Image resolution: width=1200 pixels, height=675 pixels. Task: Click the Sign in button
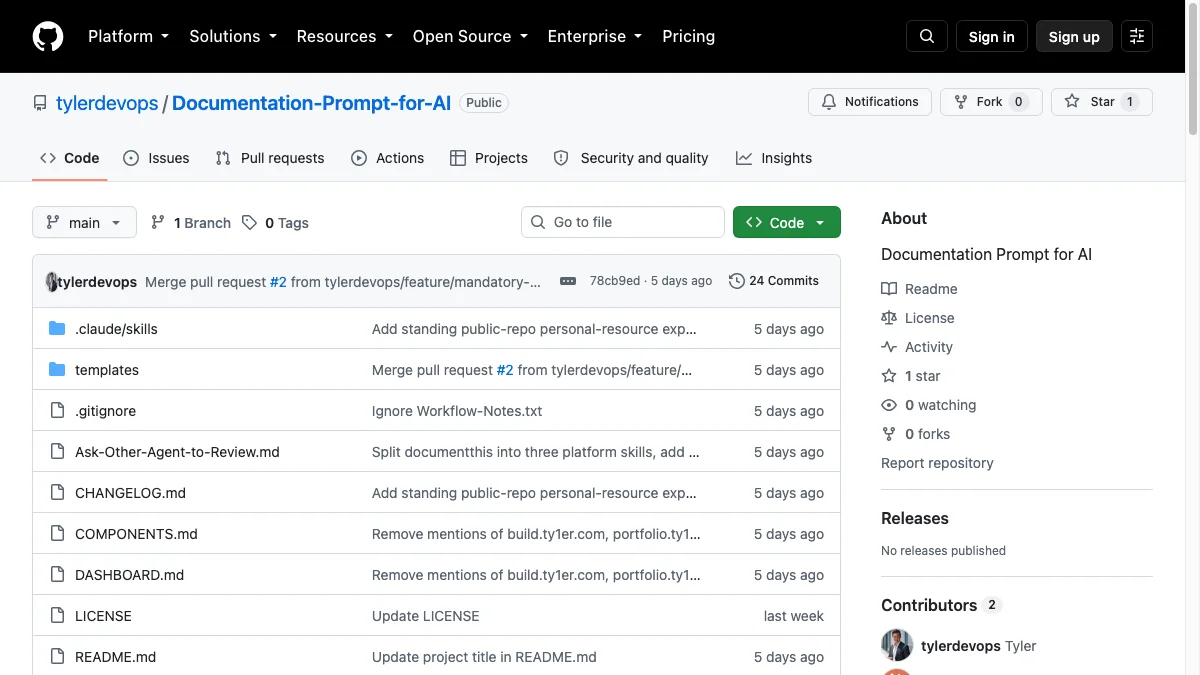pos(992,37)
